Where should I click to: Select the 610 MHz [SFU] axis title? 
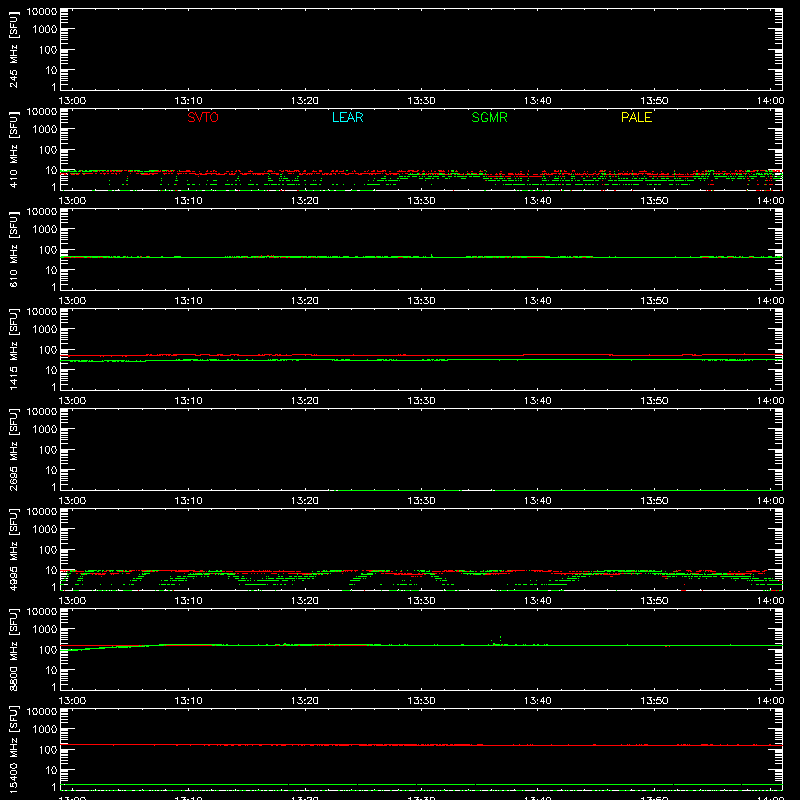pyautogui.click(x=13, y=249)
